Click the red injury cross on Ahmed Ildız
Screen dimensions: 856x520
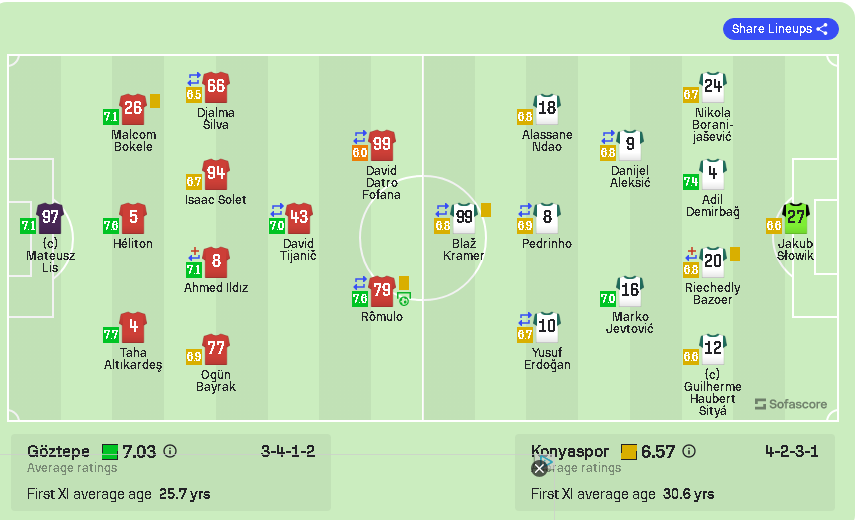(194, 252)
